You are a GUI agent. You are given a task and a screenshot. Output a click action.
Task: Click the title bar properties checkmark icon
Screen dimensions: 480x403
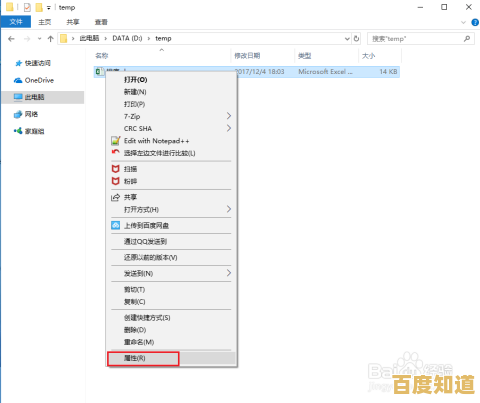pyautogui.click(x=27, y=7)
